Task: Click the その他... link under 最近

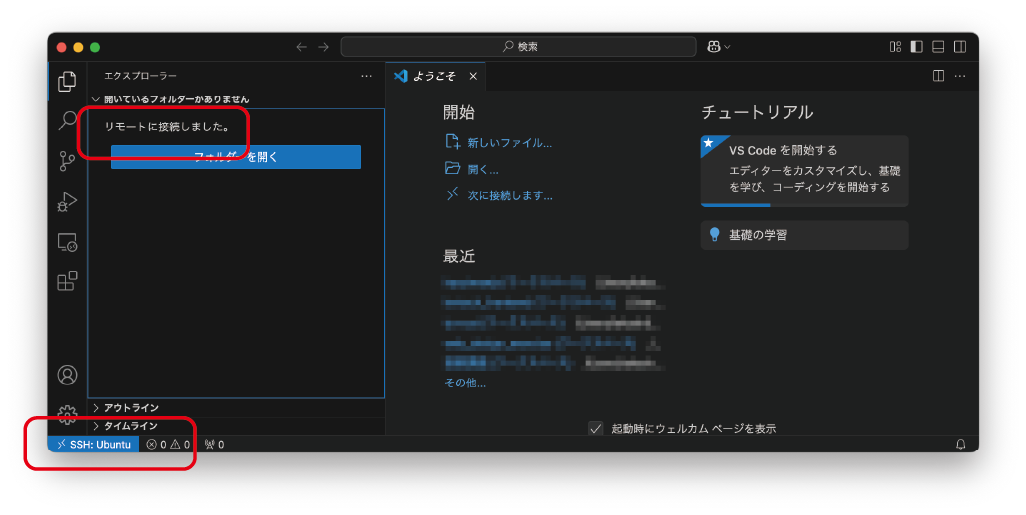Action: coord(465,383)
